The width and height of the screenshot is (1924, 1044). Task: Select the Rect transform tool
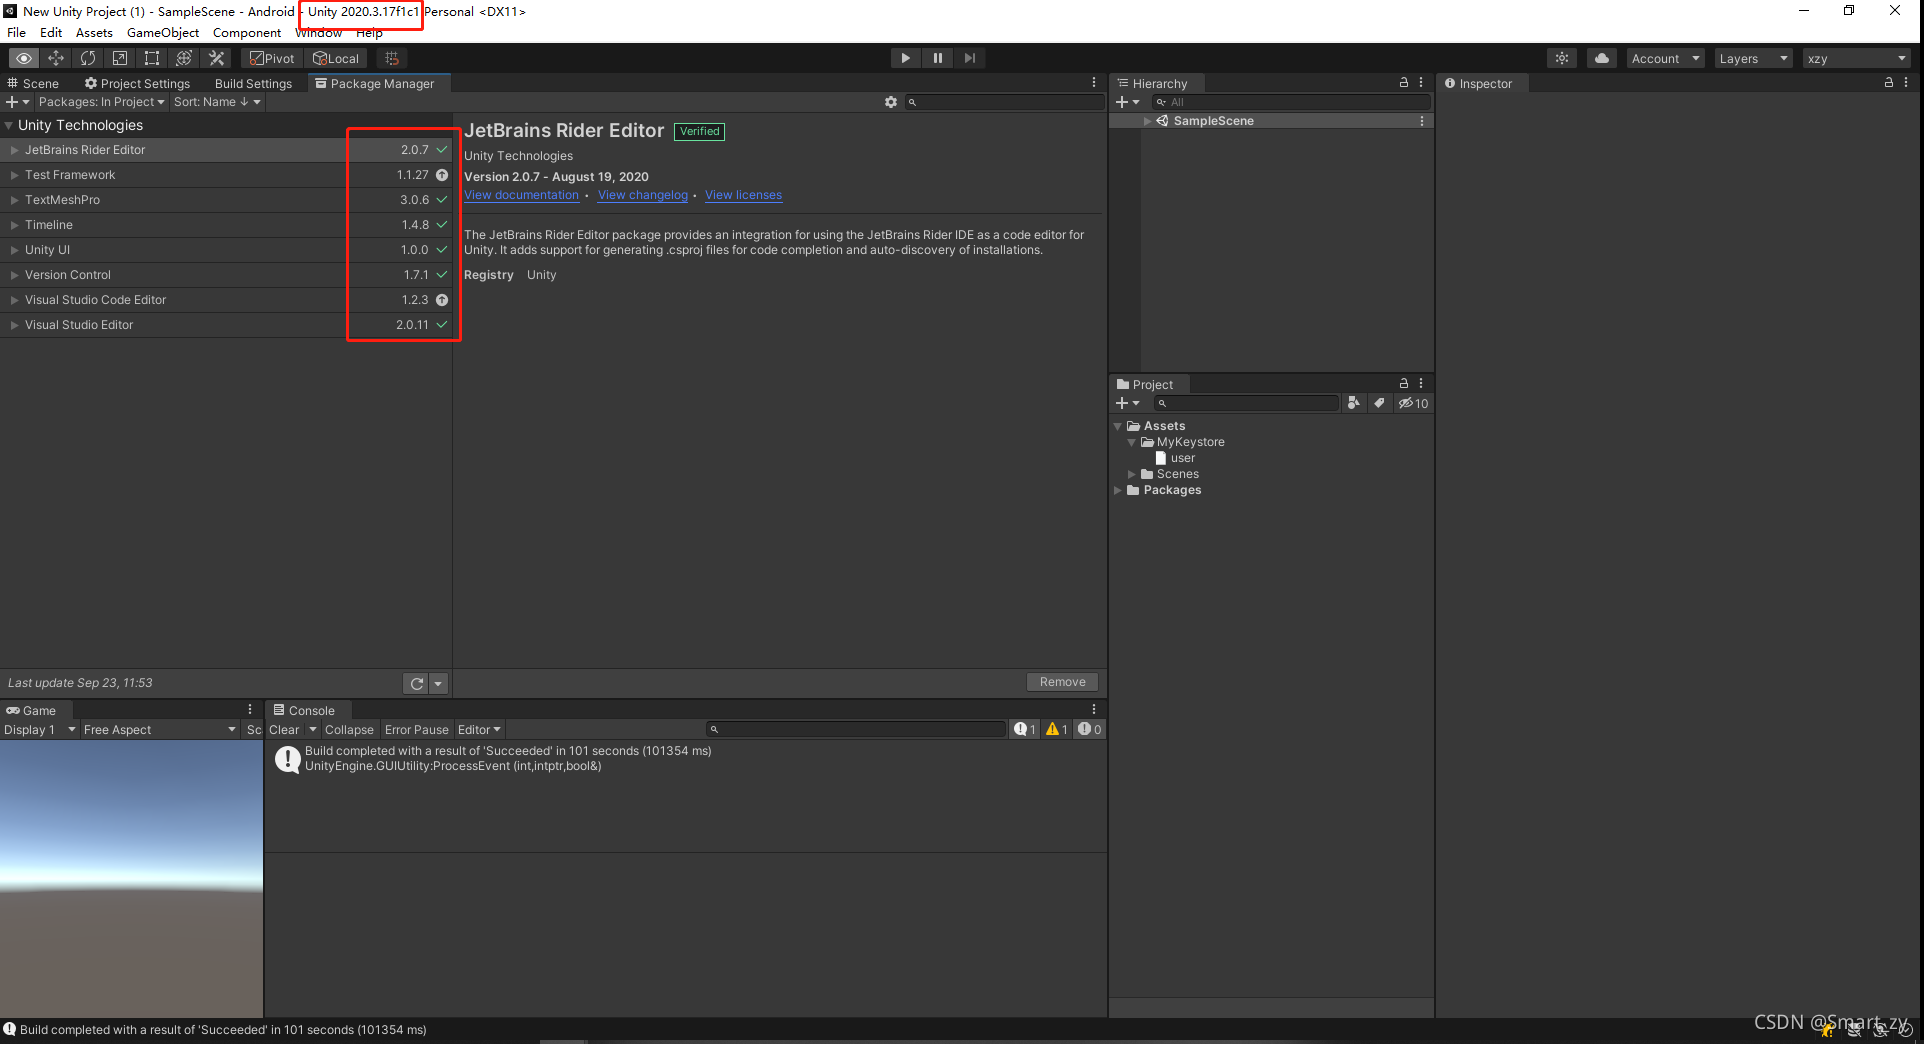(x=152, y=58)
